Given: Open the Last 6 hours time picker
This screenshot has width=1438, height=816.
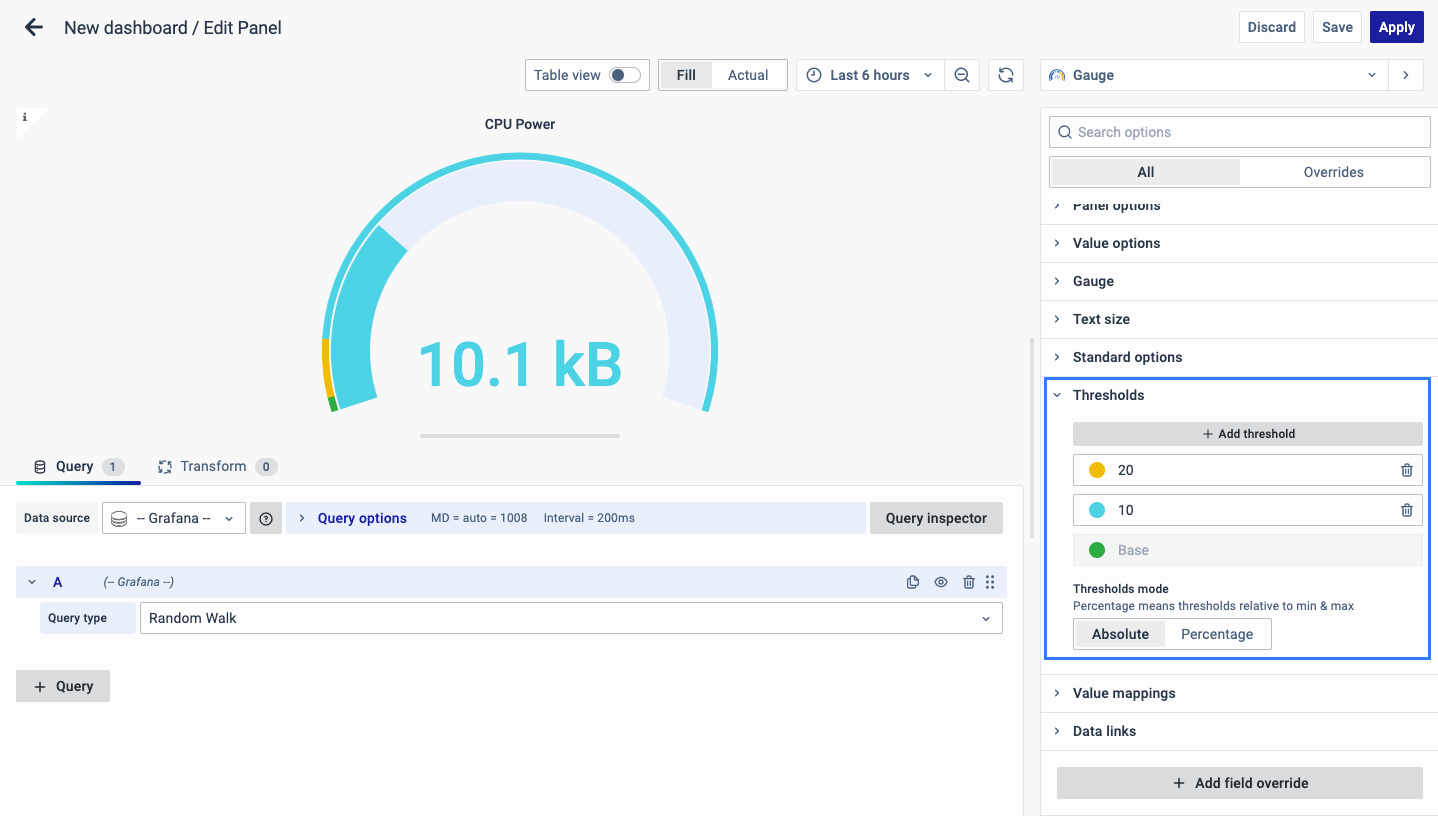Looking at the screenshot, I should click(x=869, y=75).
